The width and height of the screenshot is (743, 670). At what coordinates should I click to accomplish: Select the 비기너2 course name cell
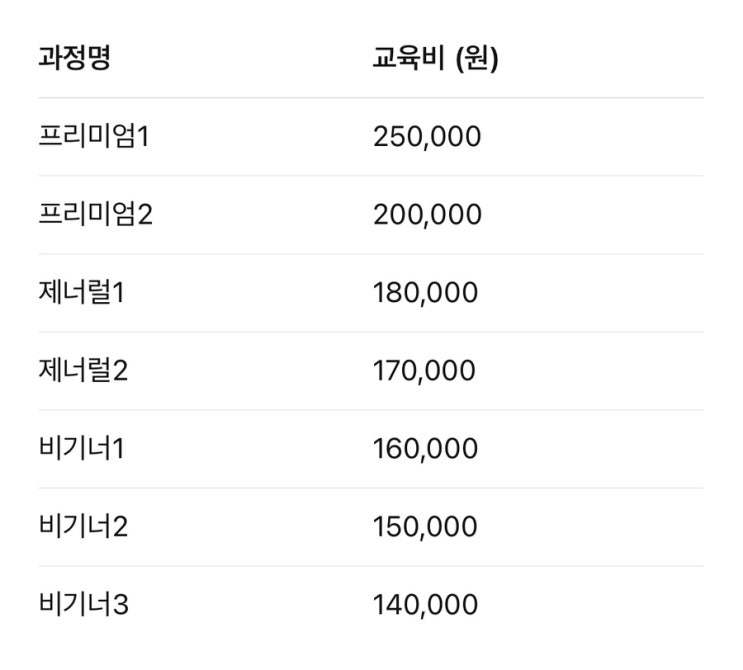84,527
